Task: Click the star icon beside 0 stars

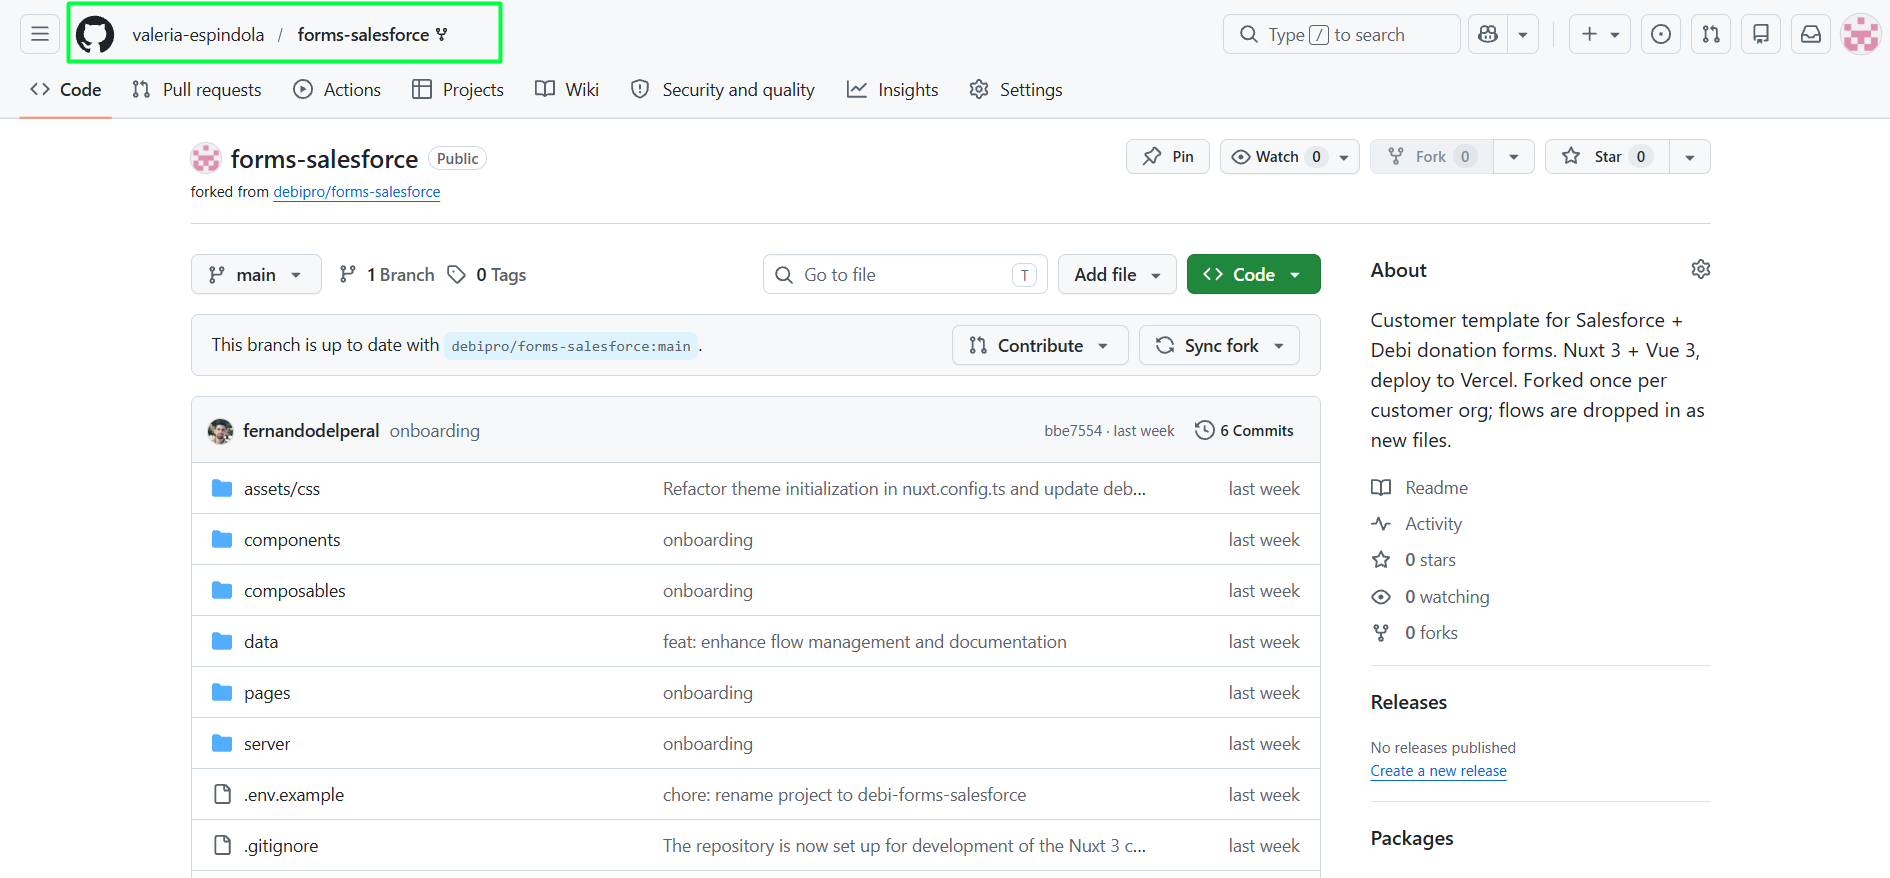Action: pos(1381,560)
